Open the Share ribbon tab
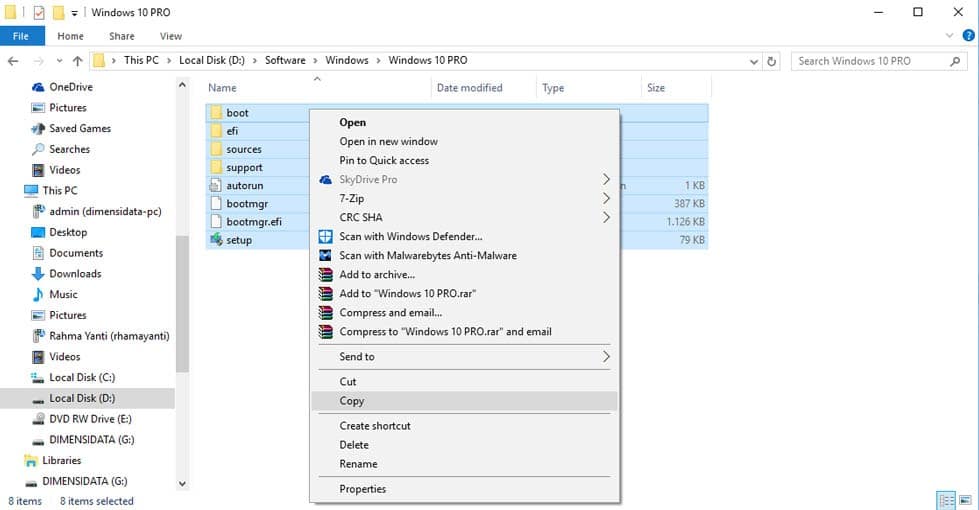 (x=121, y=36)
